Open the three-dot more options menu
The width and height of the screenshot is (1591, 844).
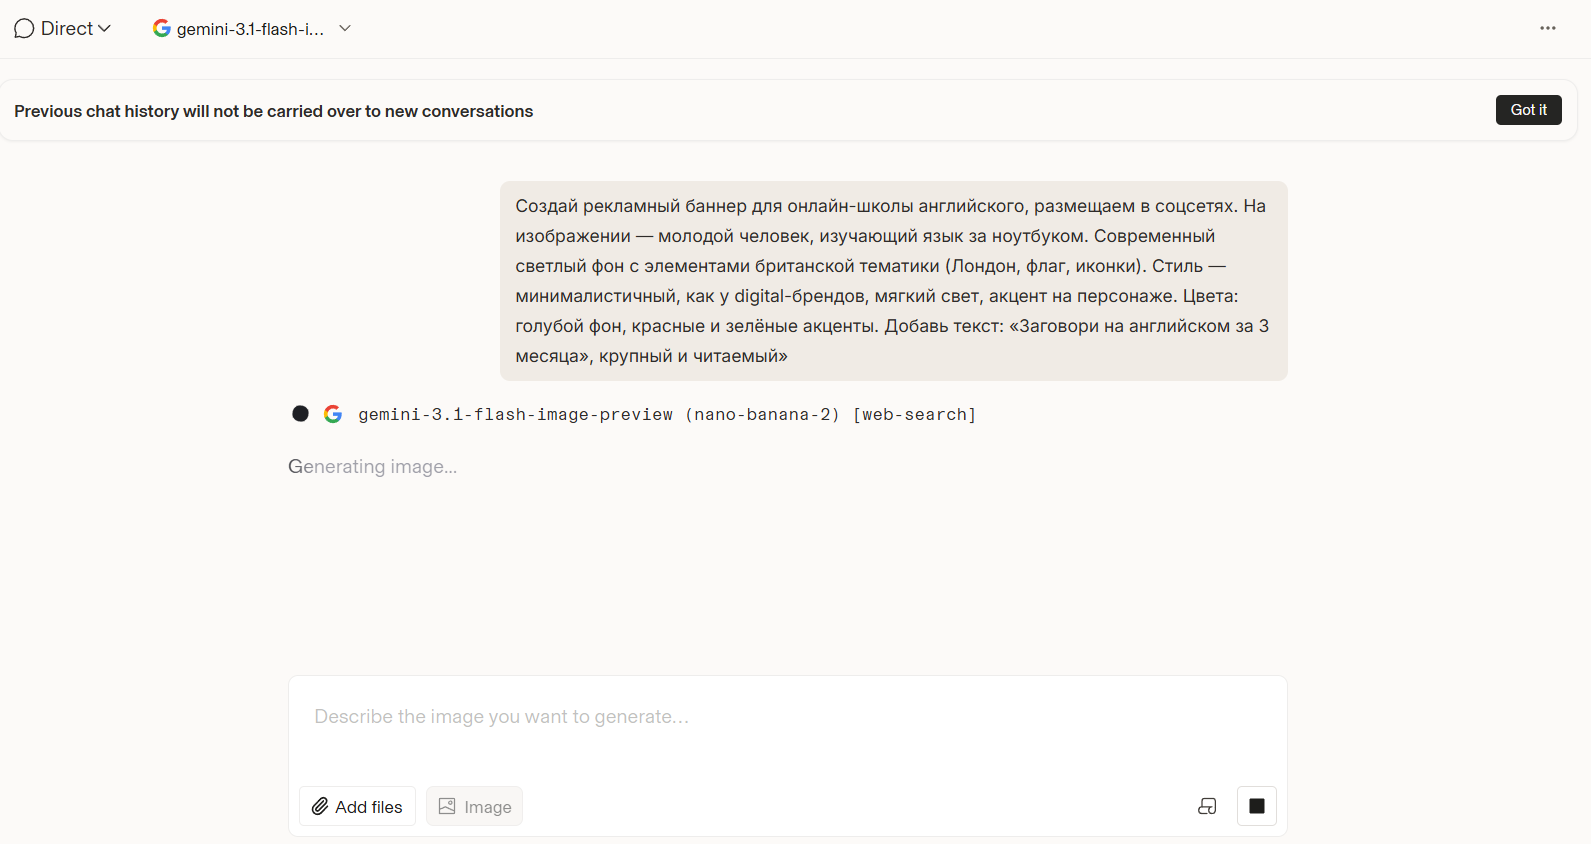coord(1547,29)
